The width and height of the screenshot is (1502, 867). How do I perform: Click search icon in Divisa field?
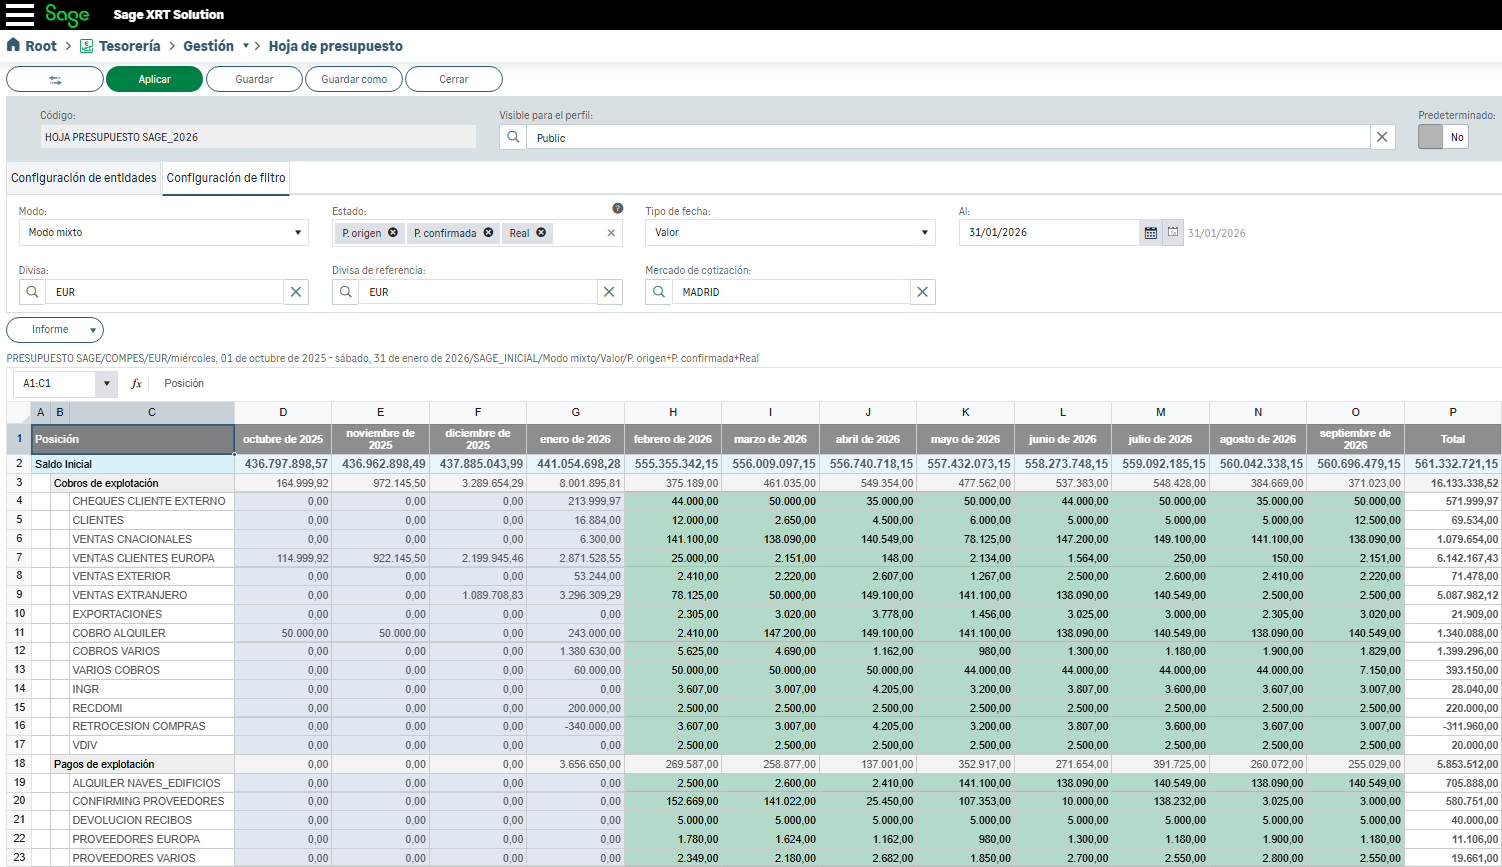tap(32, 292)
